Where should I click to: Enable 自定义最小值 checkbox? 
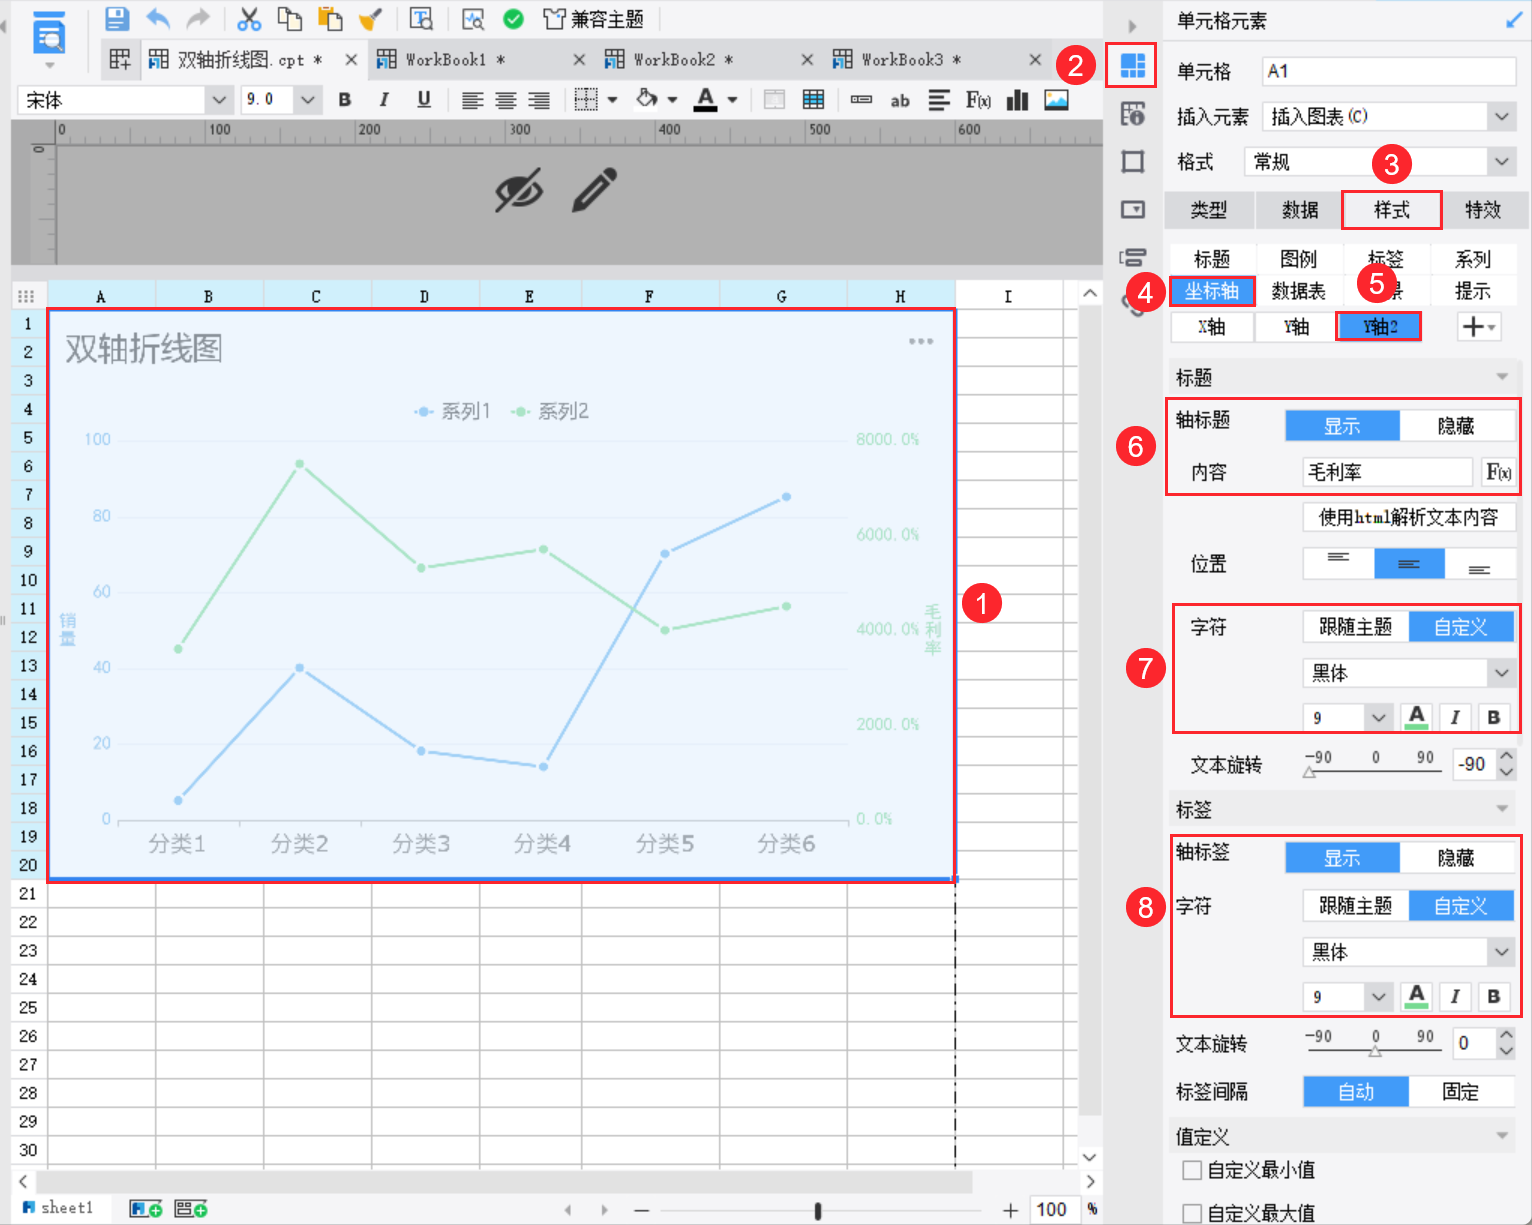click(1191, 1169)
